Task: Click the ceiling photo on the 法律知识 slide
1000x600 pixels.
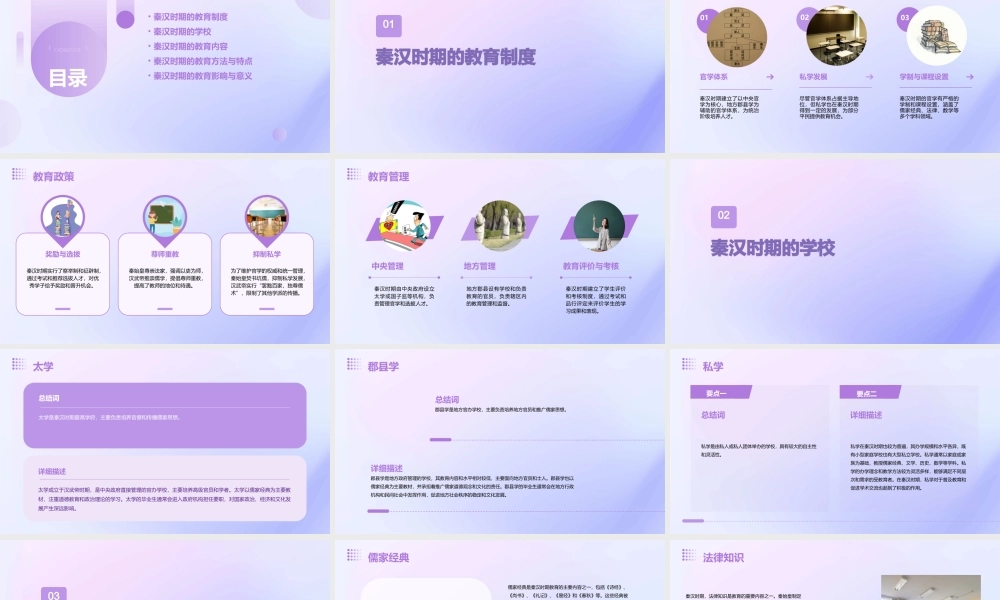Action: click(x=930, y=587)
